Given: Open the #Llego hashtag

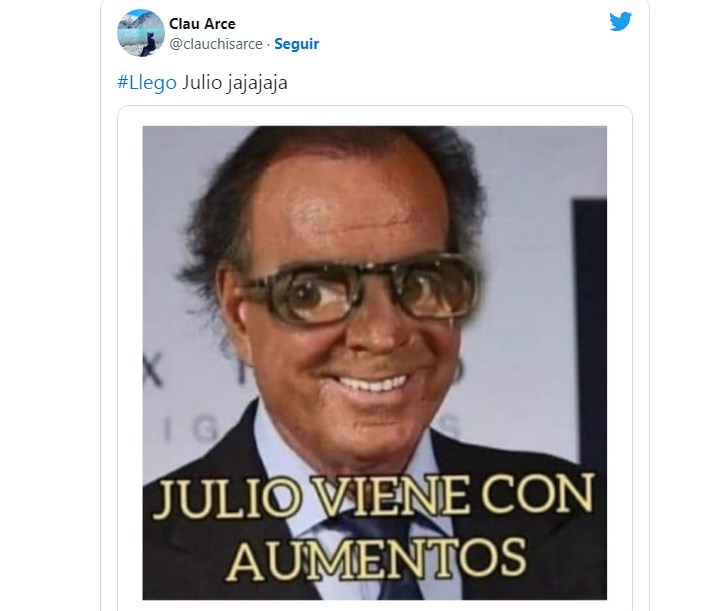Looking at the screenshot, I should (147, 83).
